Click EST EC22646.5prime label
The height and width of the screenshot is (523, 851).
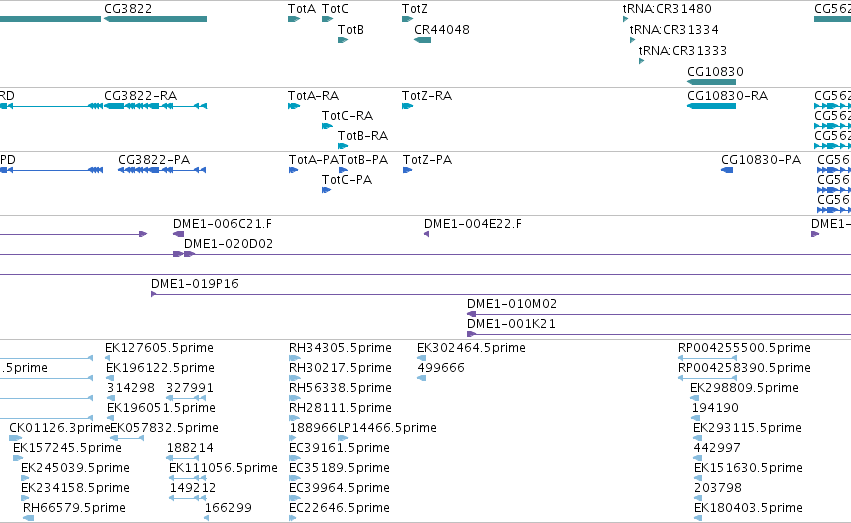click(x=340, y=508)
